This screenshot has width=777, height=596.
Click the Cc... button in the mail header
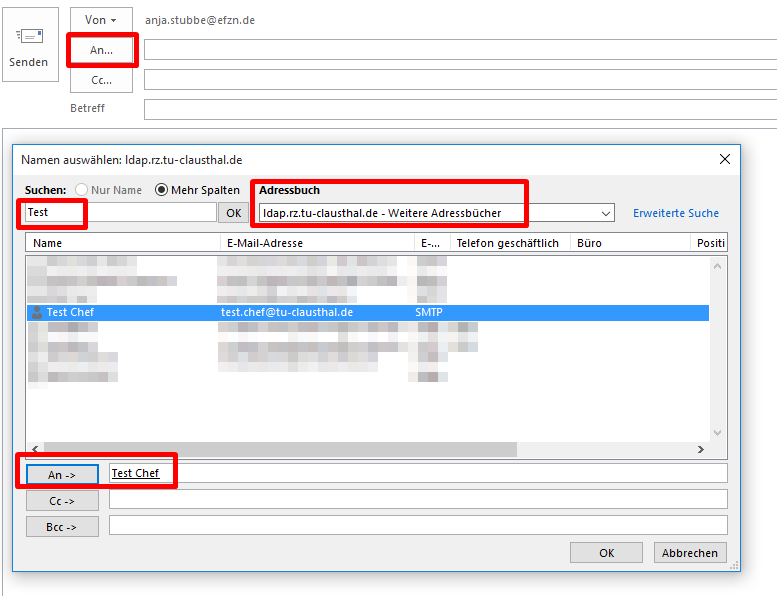click(x=101, y=80)
